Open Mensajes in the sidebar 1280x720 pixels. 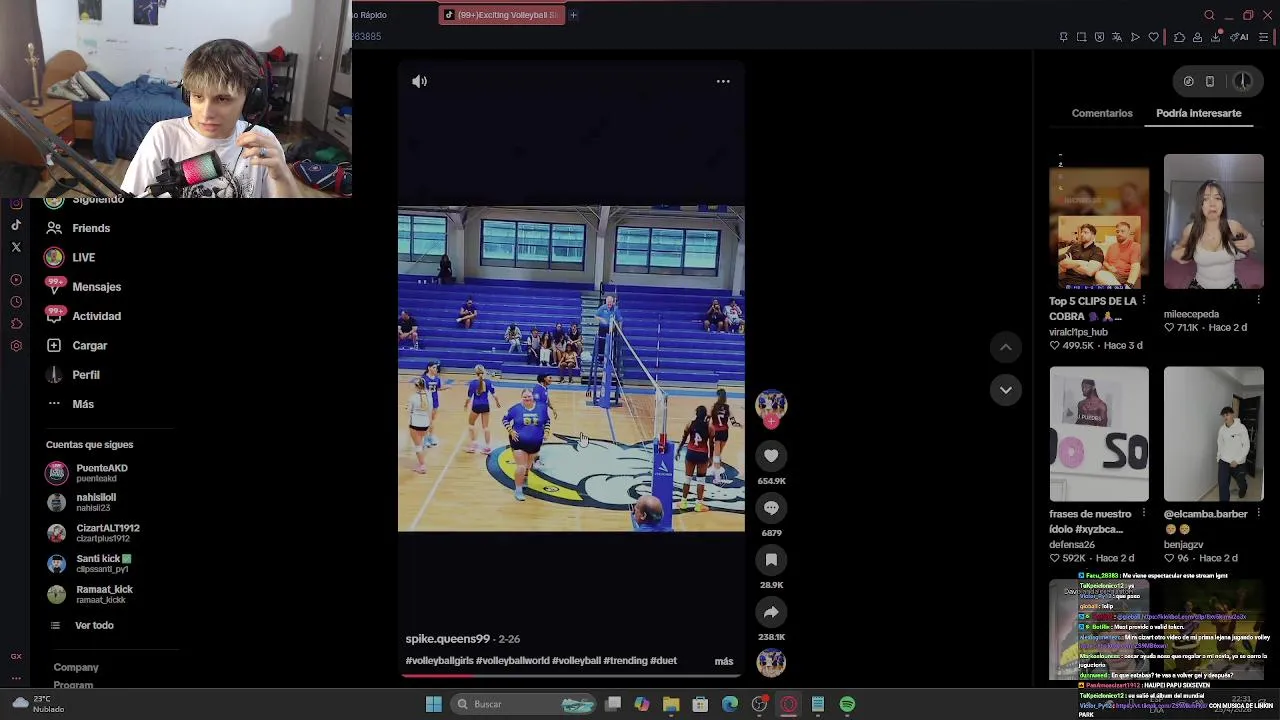tap(83, 287)
